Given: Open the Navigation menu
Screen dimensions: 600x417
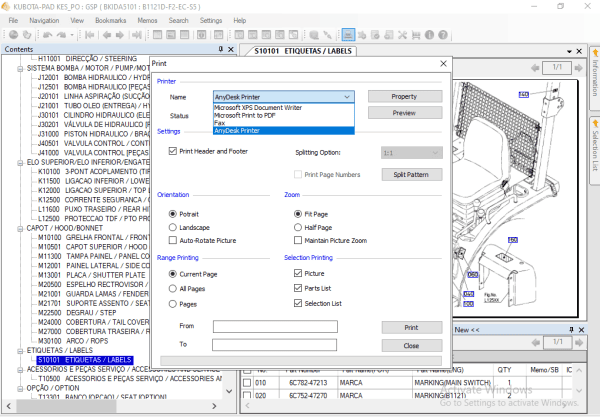Looking at the screenshot, I should pos(44,20).
